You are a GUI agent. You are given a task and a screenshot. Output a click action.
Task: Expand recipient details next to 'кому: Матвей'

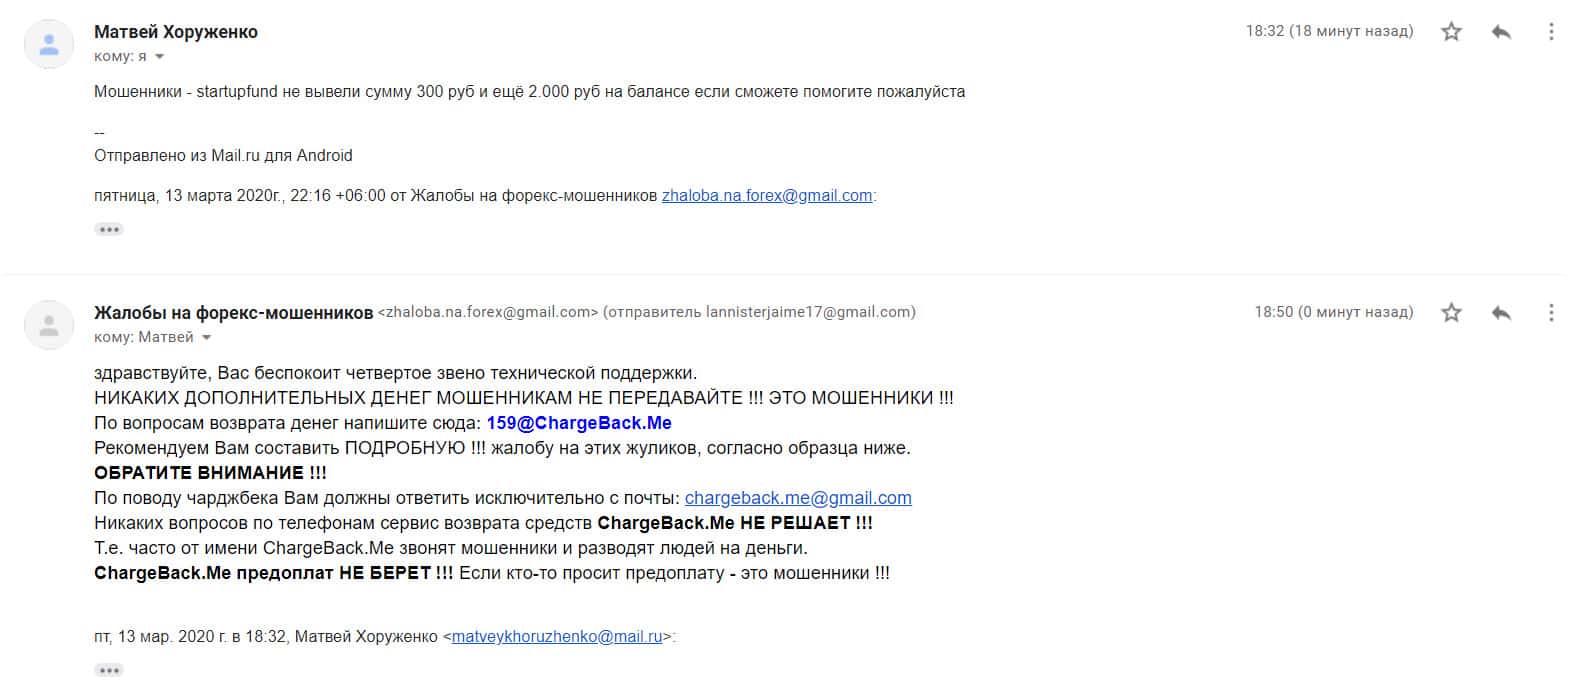(x=207, y=338)
